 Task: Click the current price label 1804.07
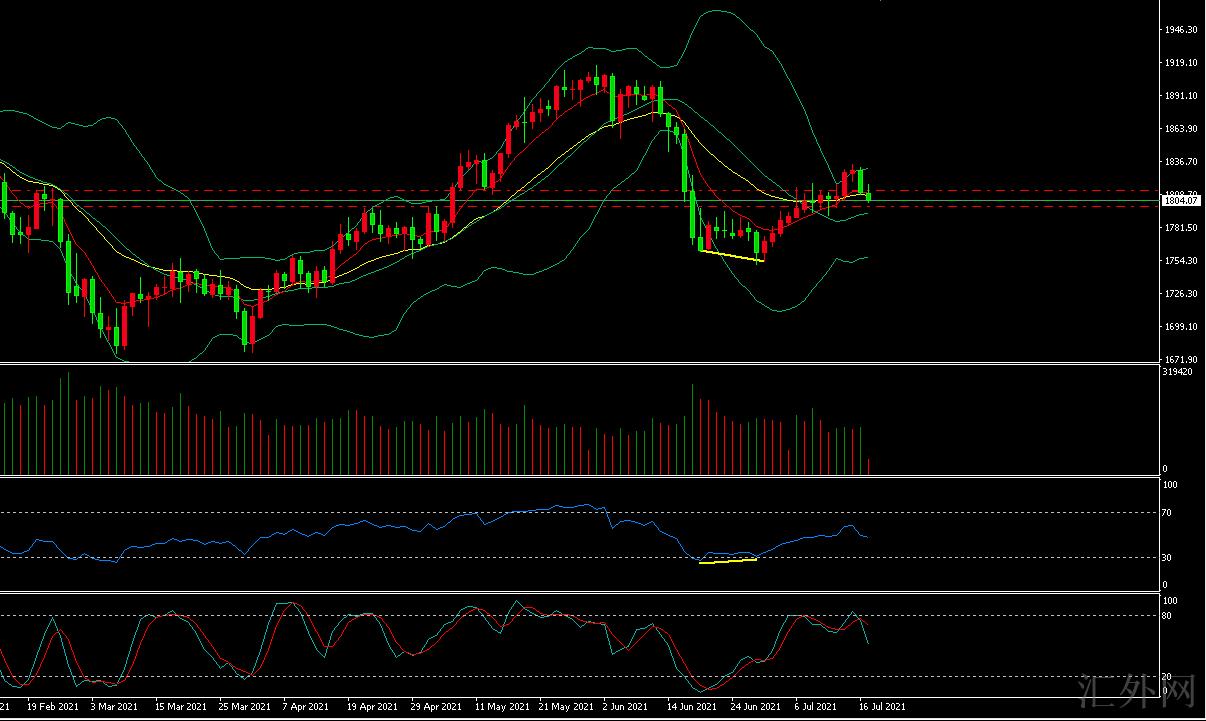tap(1180, 201)
